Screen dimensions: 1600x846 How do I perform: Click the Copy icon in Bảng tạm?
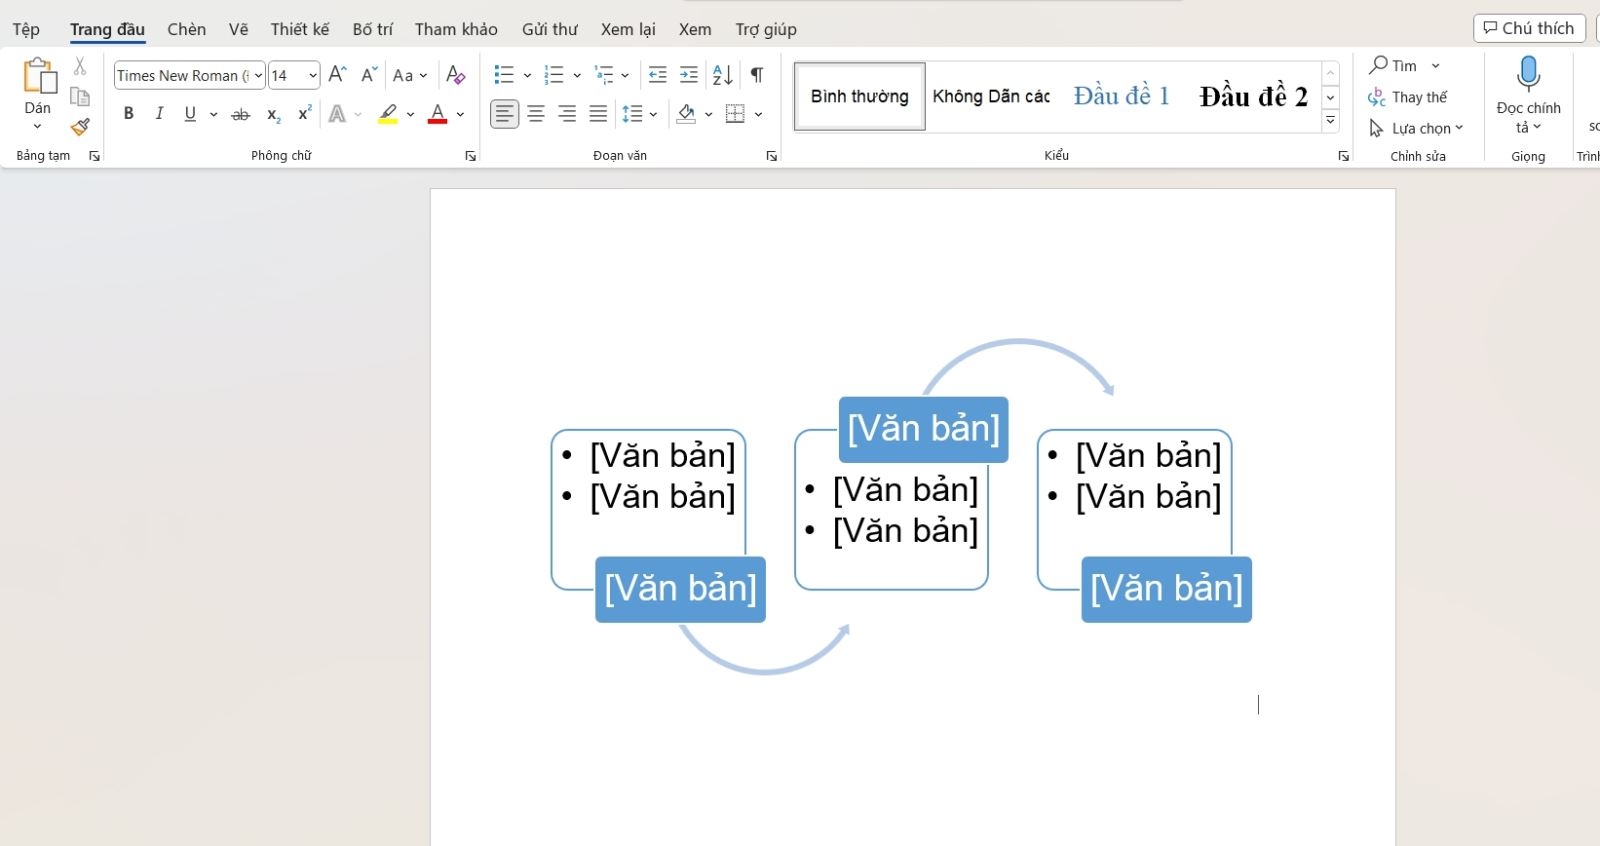point(80,97)
